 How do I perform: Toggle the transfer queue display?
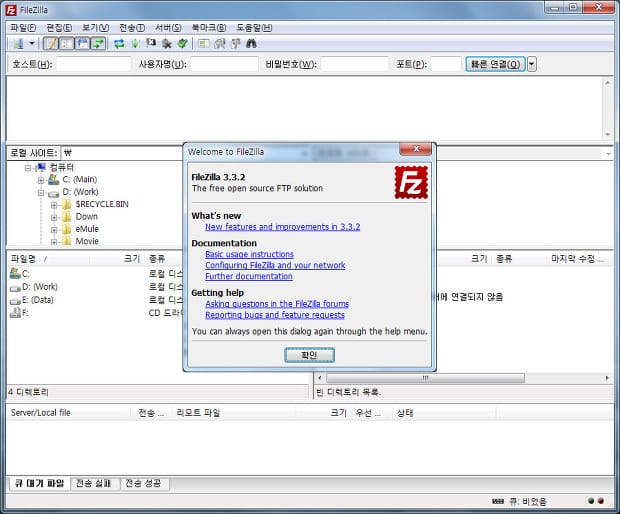pos(98,43)
